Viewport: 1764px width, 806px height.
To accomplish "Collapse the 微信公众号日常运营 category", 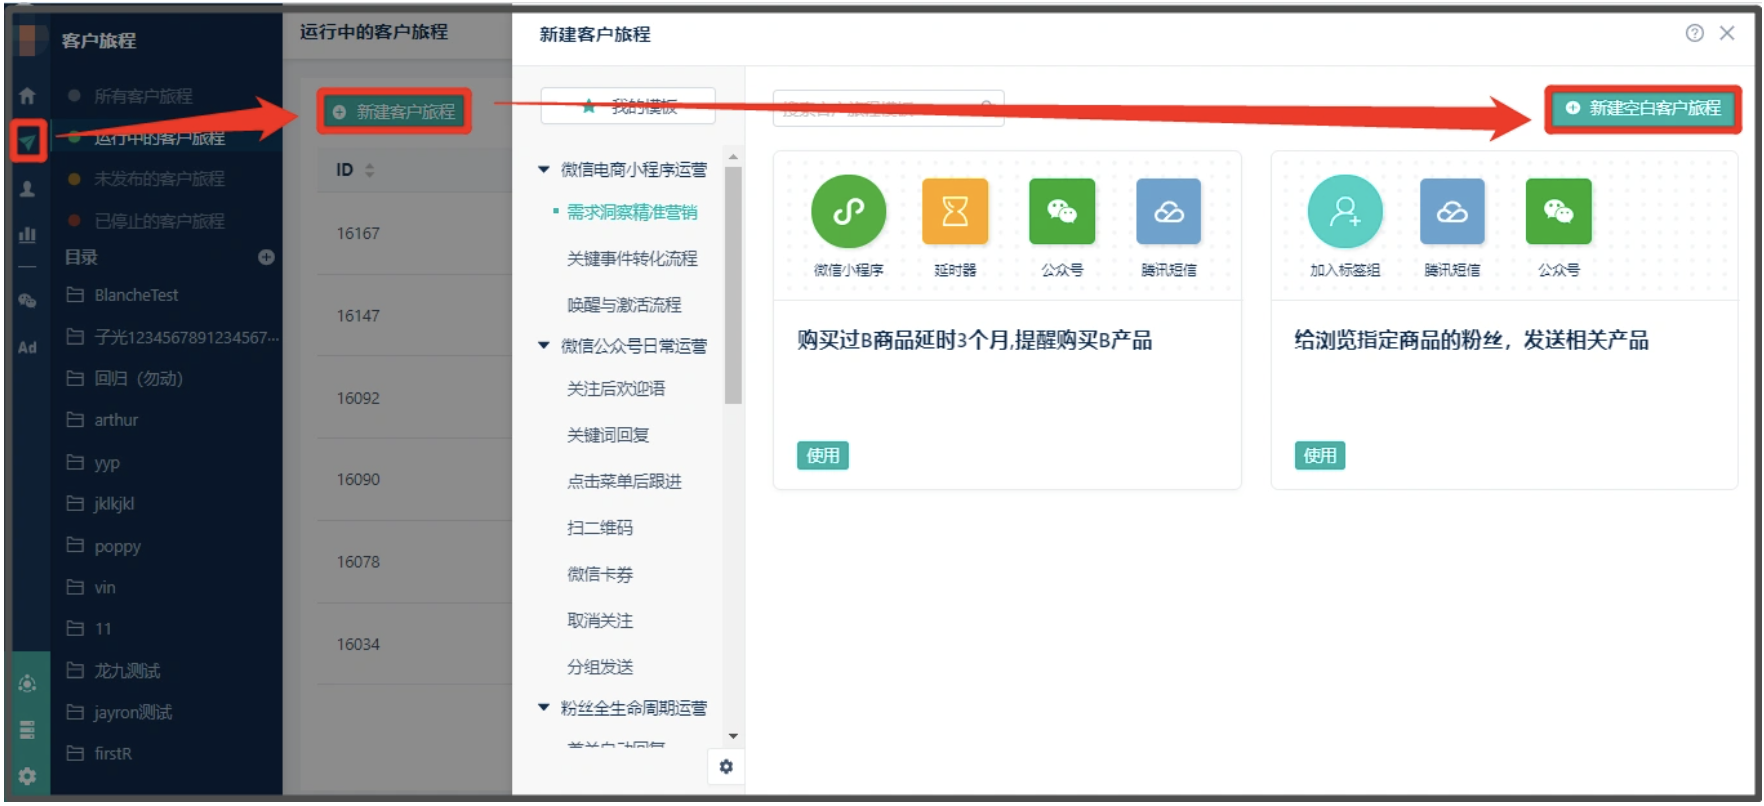I will click(544, 346).
